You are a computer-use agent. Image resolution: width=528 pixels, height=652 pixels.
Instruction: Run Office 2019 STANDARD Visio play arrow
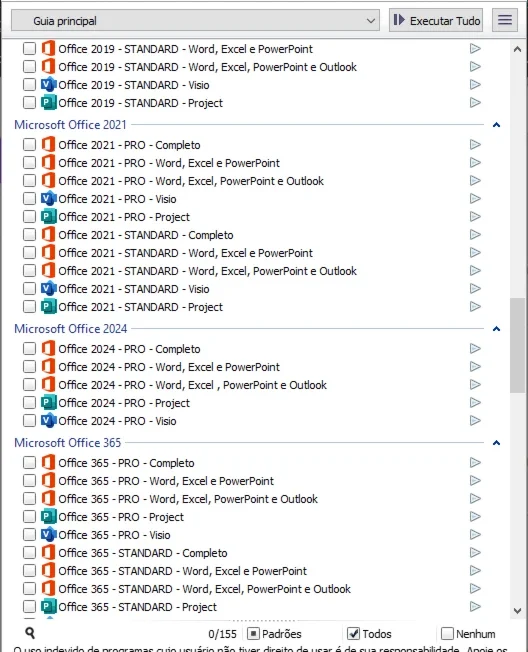tap(475, 85)
